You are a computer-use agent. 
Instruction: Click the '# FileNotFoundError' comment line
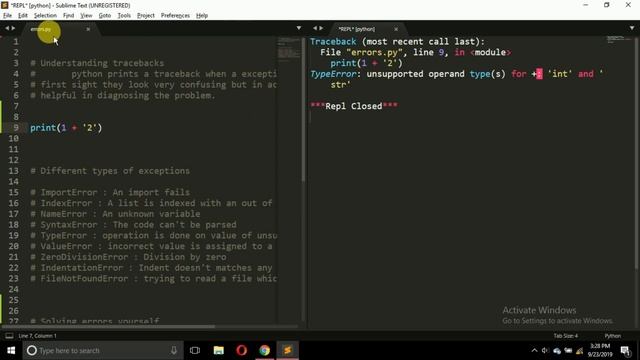153,279
